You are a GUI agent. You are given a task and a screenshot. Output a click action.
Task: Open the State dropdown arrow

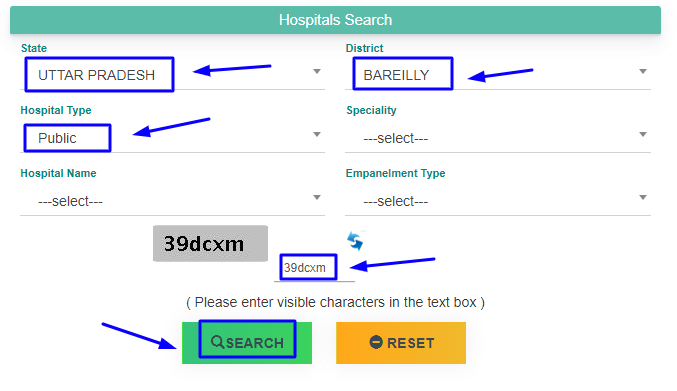317,72
